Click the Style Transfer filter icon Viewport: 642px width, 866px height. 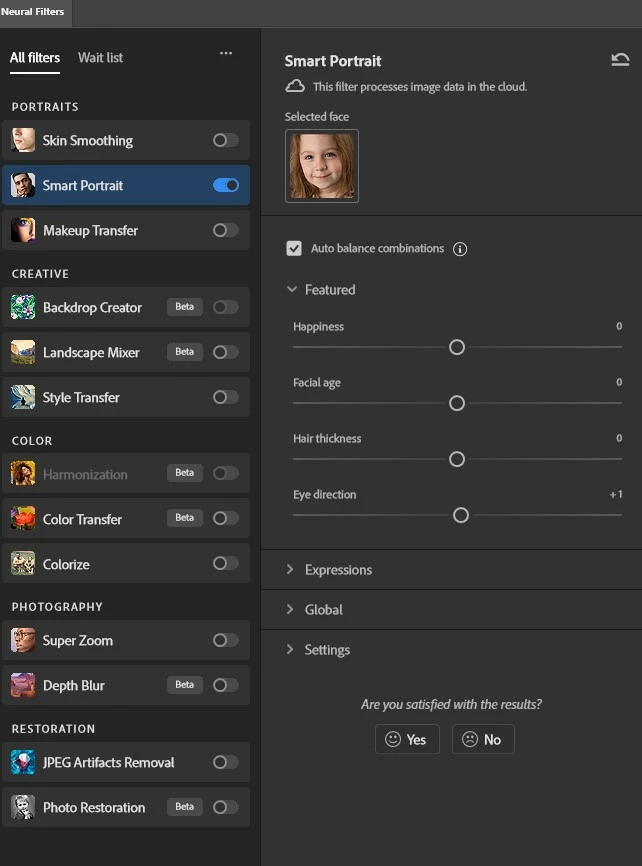pos(23,397)
